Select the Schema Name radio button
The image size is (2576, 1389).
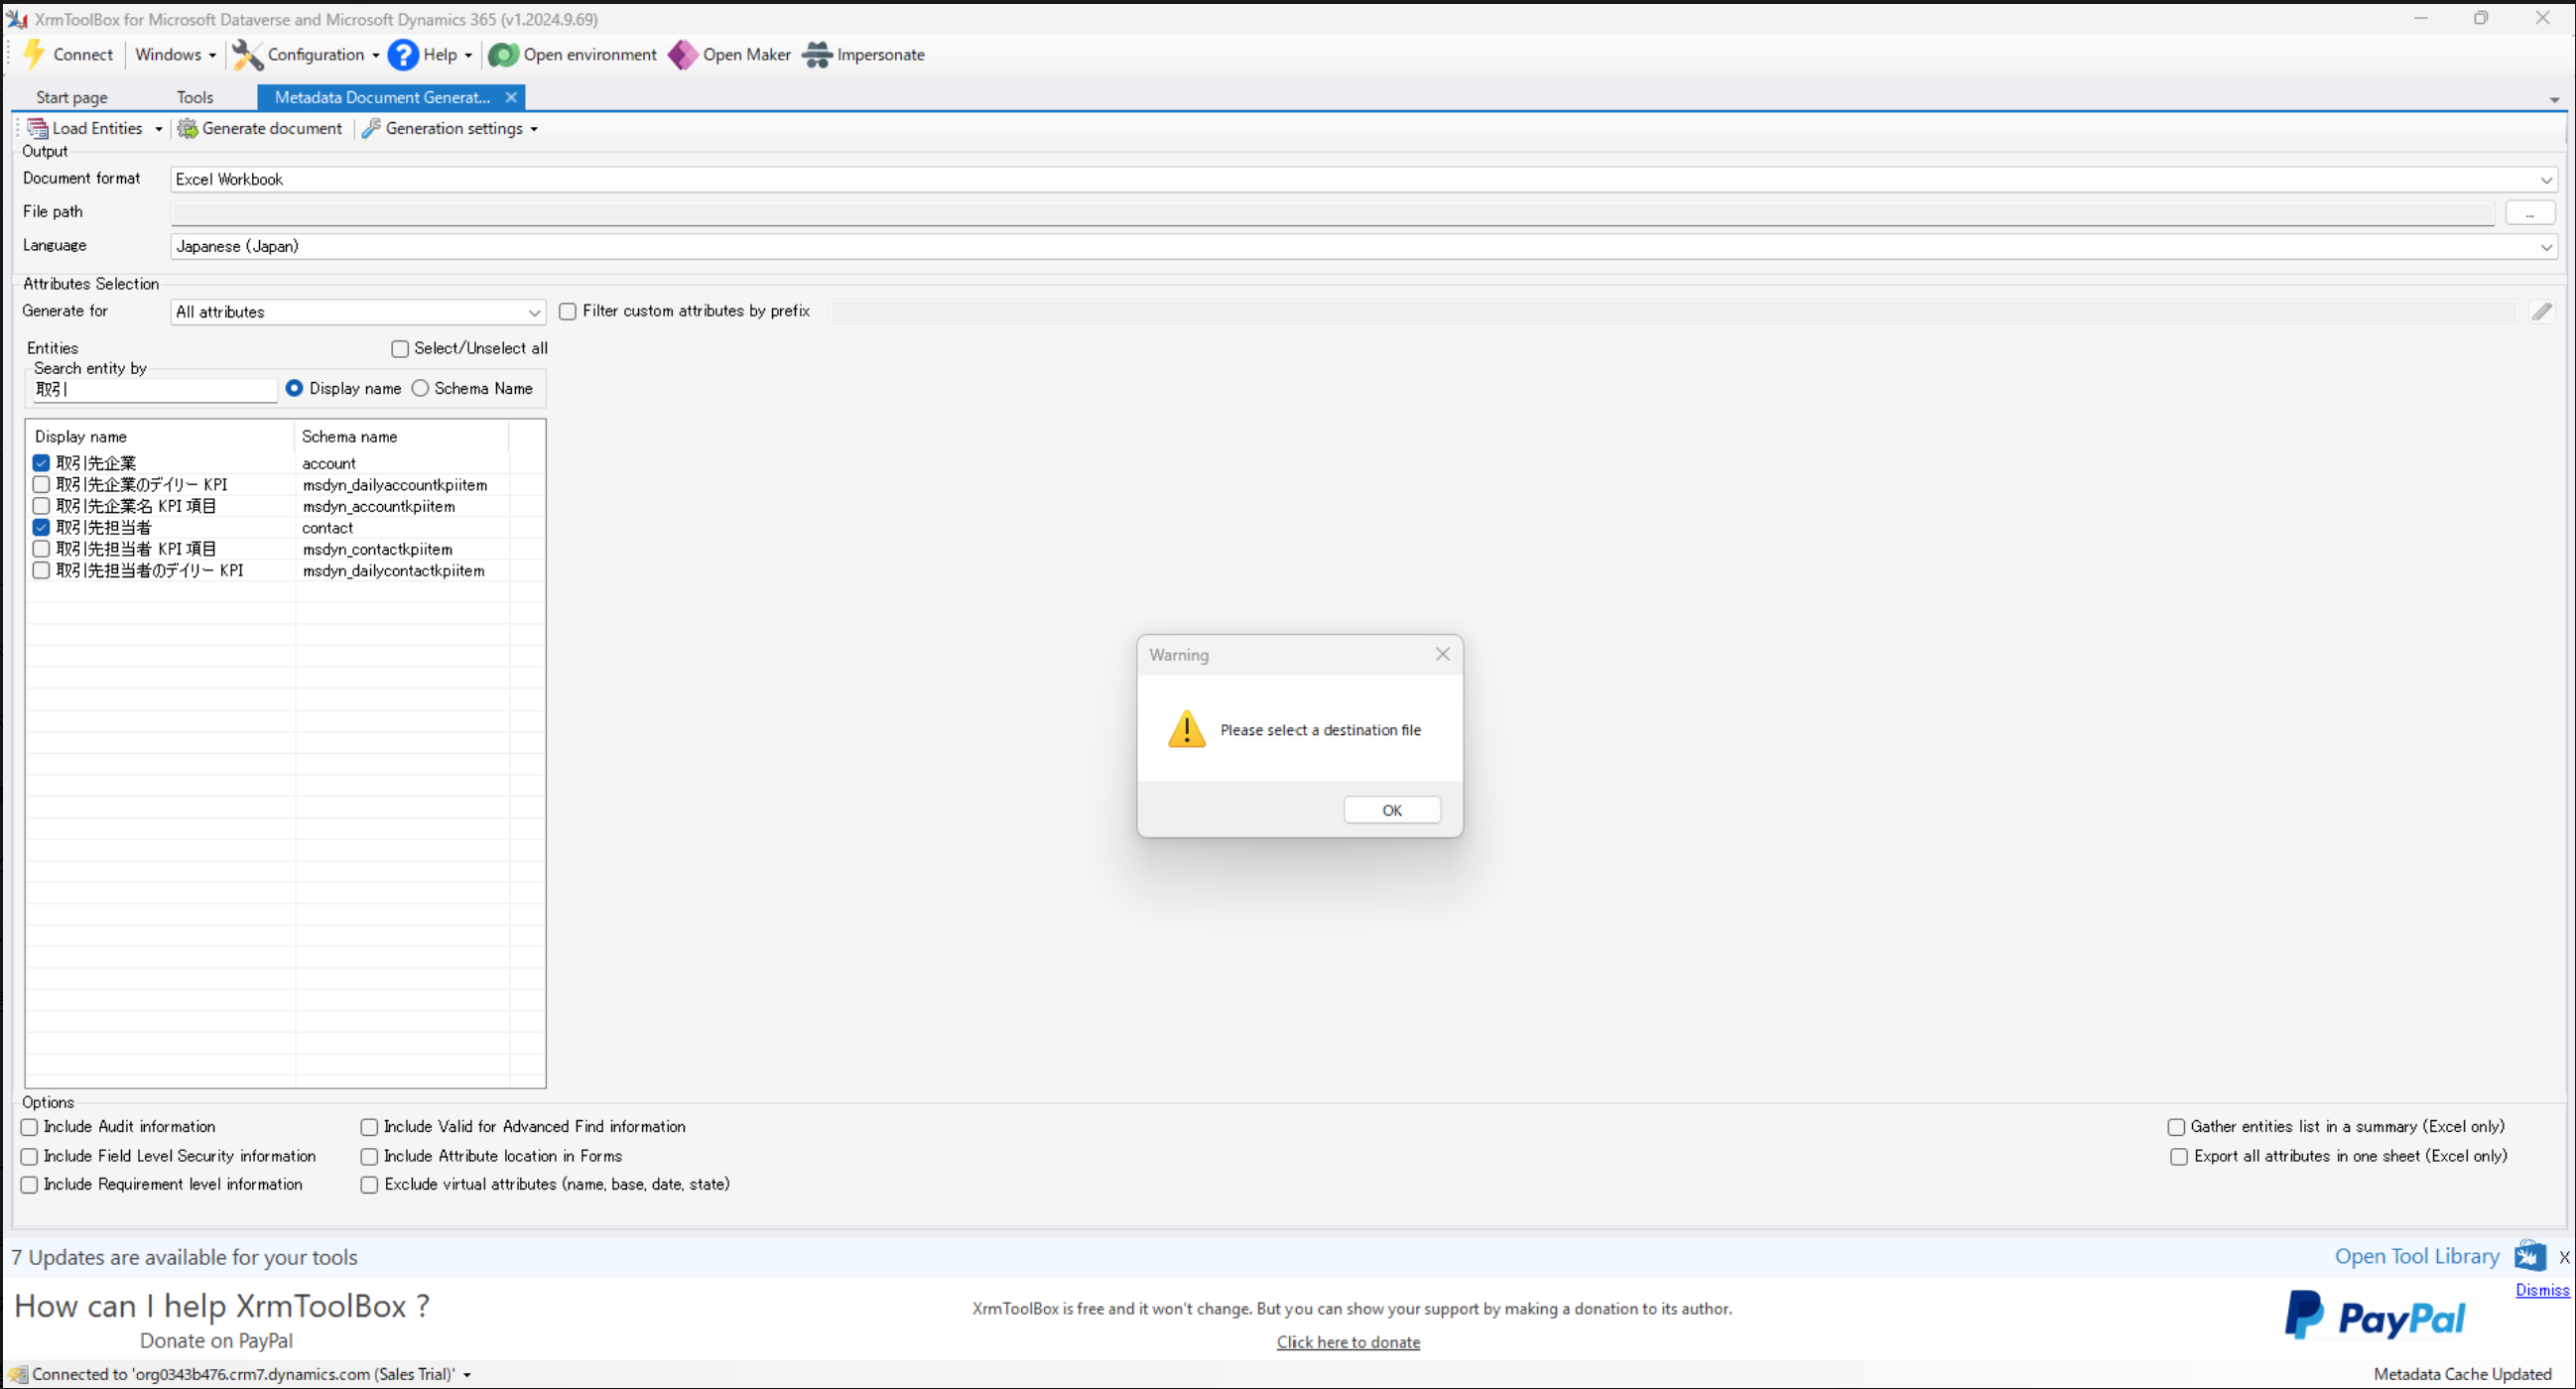pyautogui.click(x=420, y=388)
